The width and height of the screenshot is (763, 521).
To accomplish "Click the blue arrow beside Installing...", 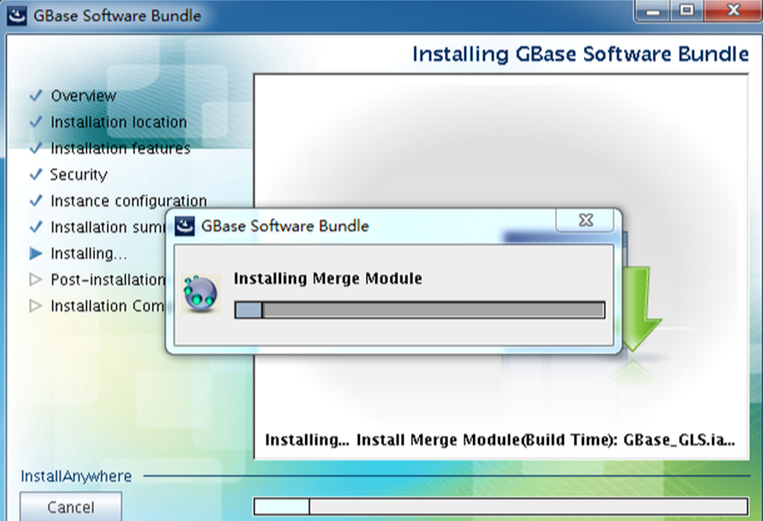I will click(36, 253).
